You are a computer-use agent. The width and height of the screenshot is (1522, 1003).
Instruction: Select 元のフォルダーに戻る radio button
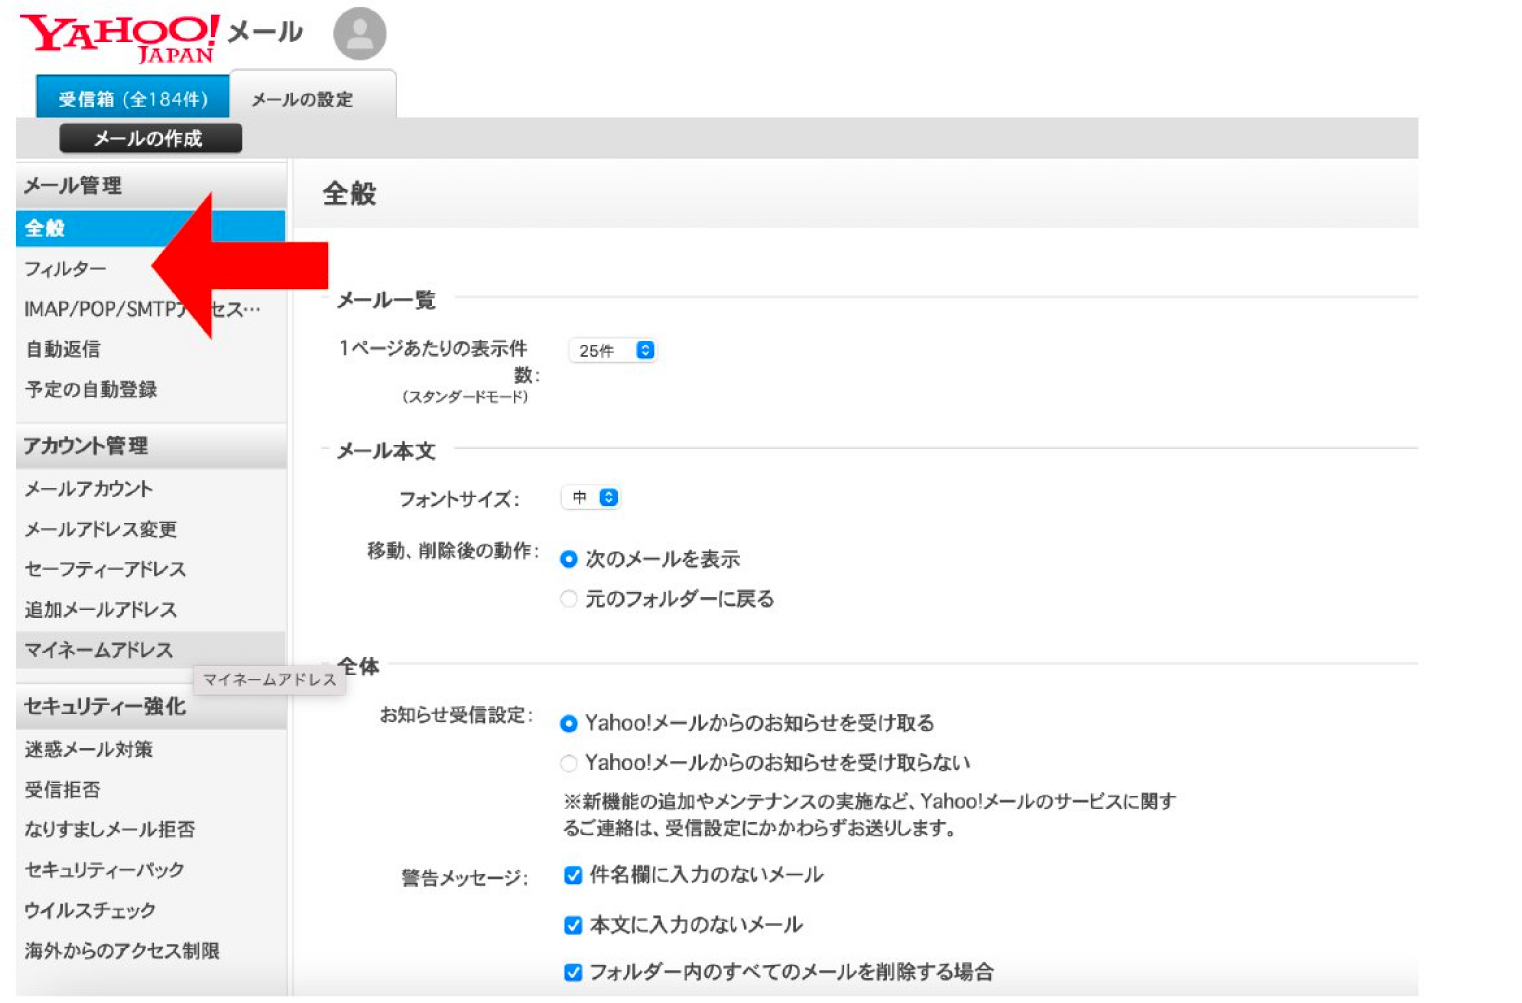(569, 598)
